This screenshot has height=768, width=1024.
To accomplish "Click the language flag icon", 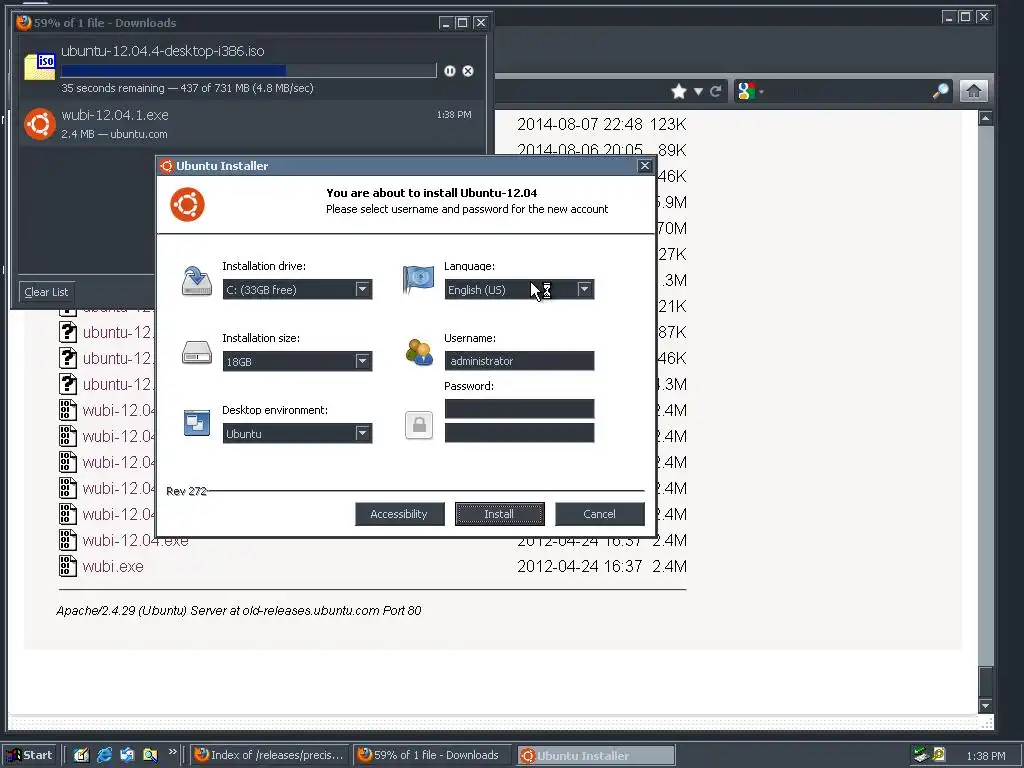I will tap(418, 280).
